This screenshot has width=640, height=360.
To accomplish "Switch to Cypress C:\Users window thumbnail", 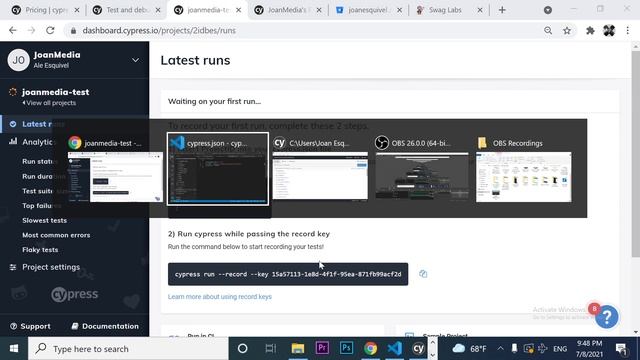I will pyautogui.click(x=320, y=169).
